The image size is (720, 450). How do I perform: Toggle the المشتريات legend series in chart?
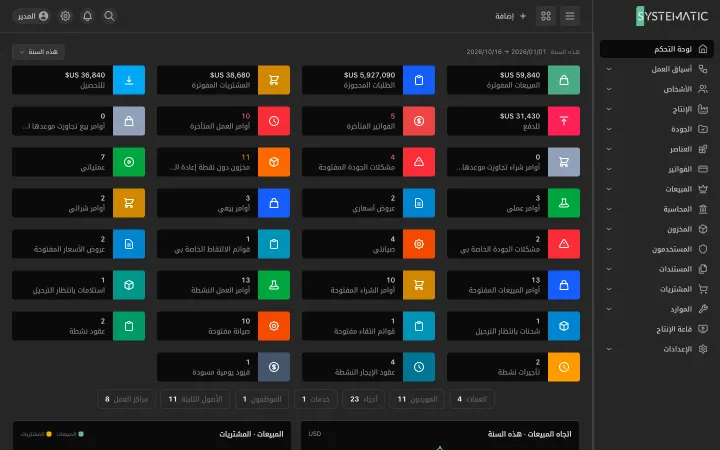[36, 434]
